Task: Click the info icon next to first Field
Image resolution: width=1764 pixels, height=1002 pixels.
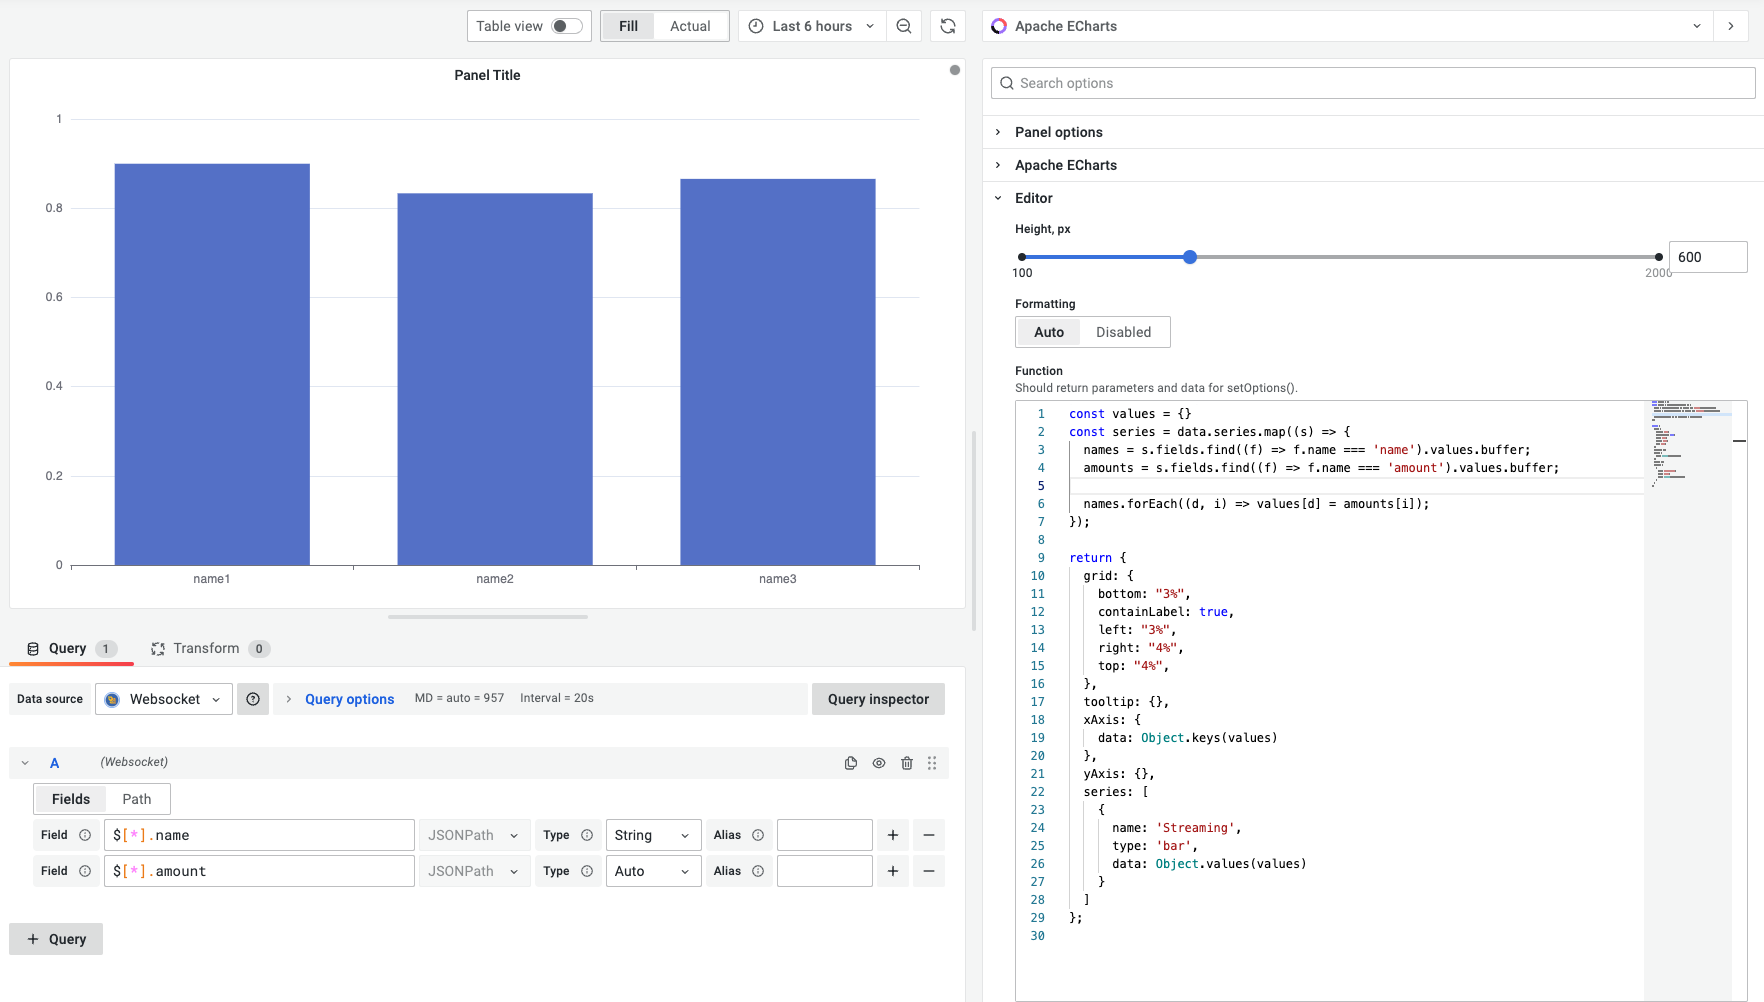Action: point(86,834)
